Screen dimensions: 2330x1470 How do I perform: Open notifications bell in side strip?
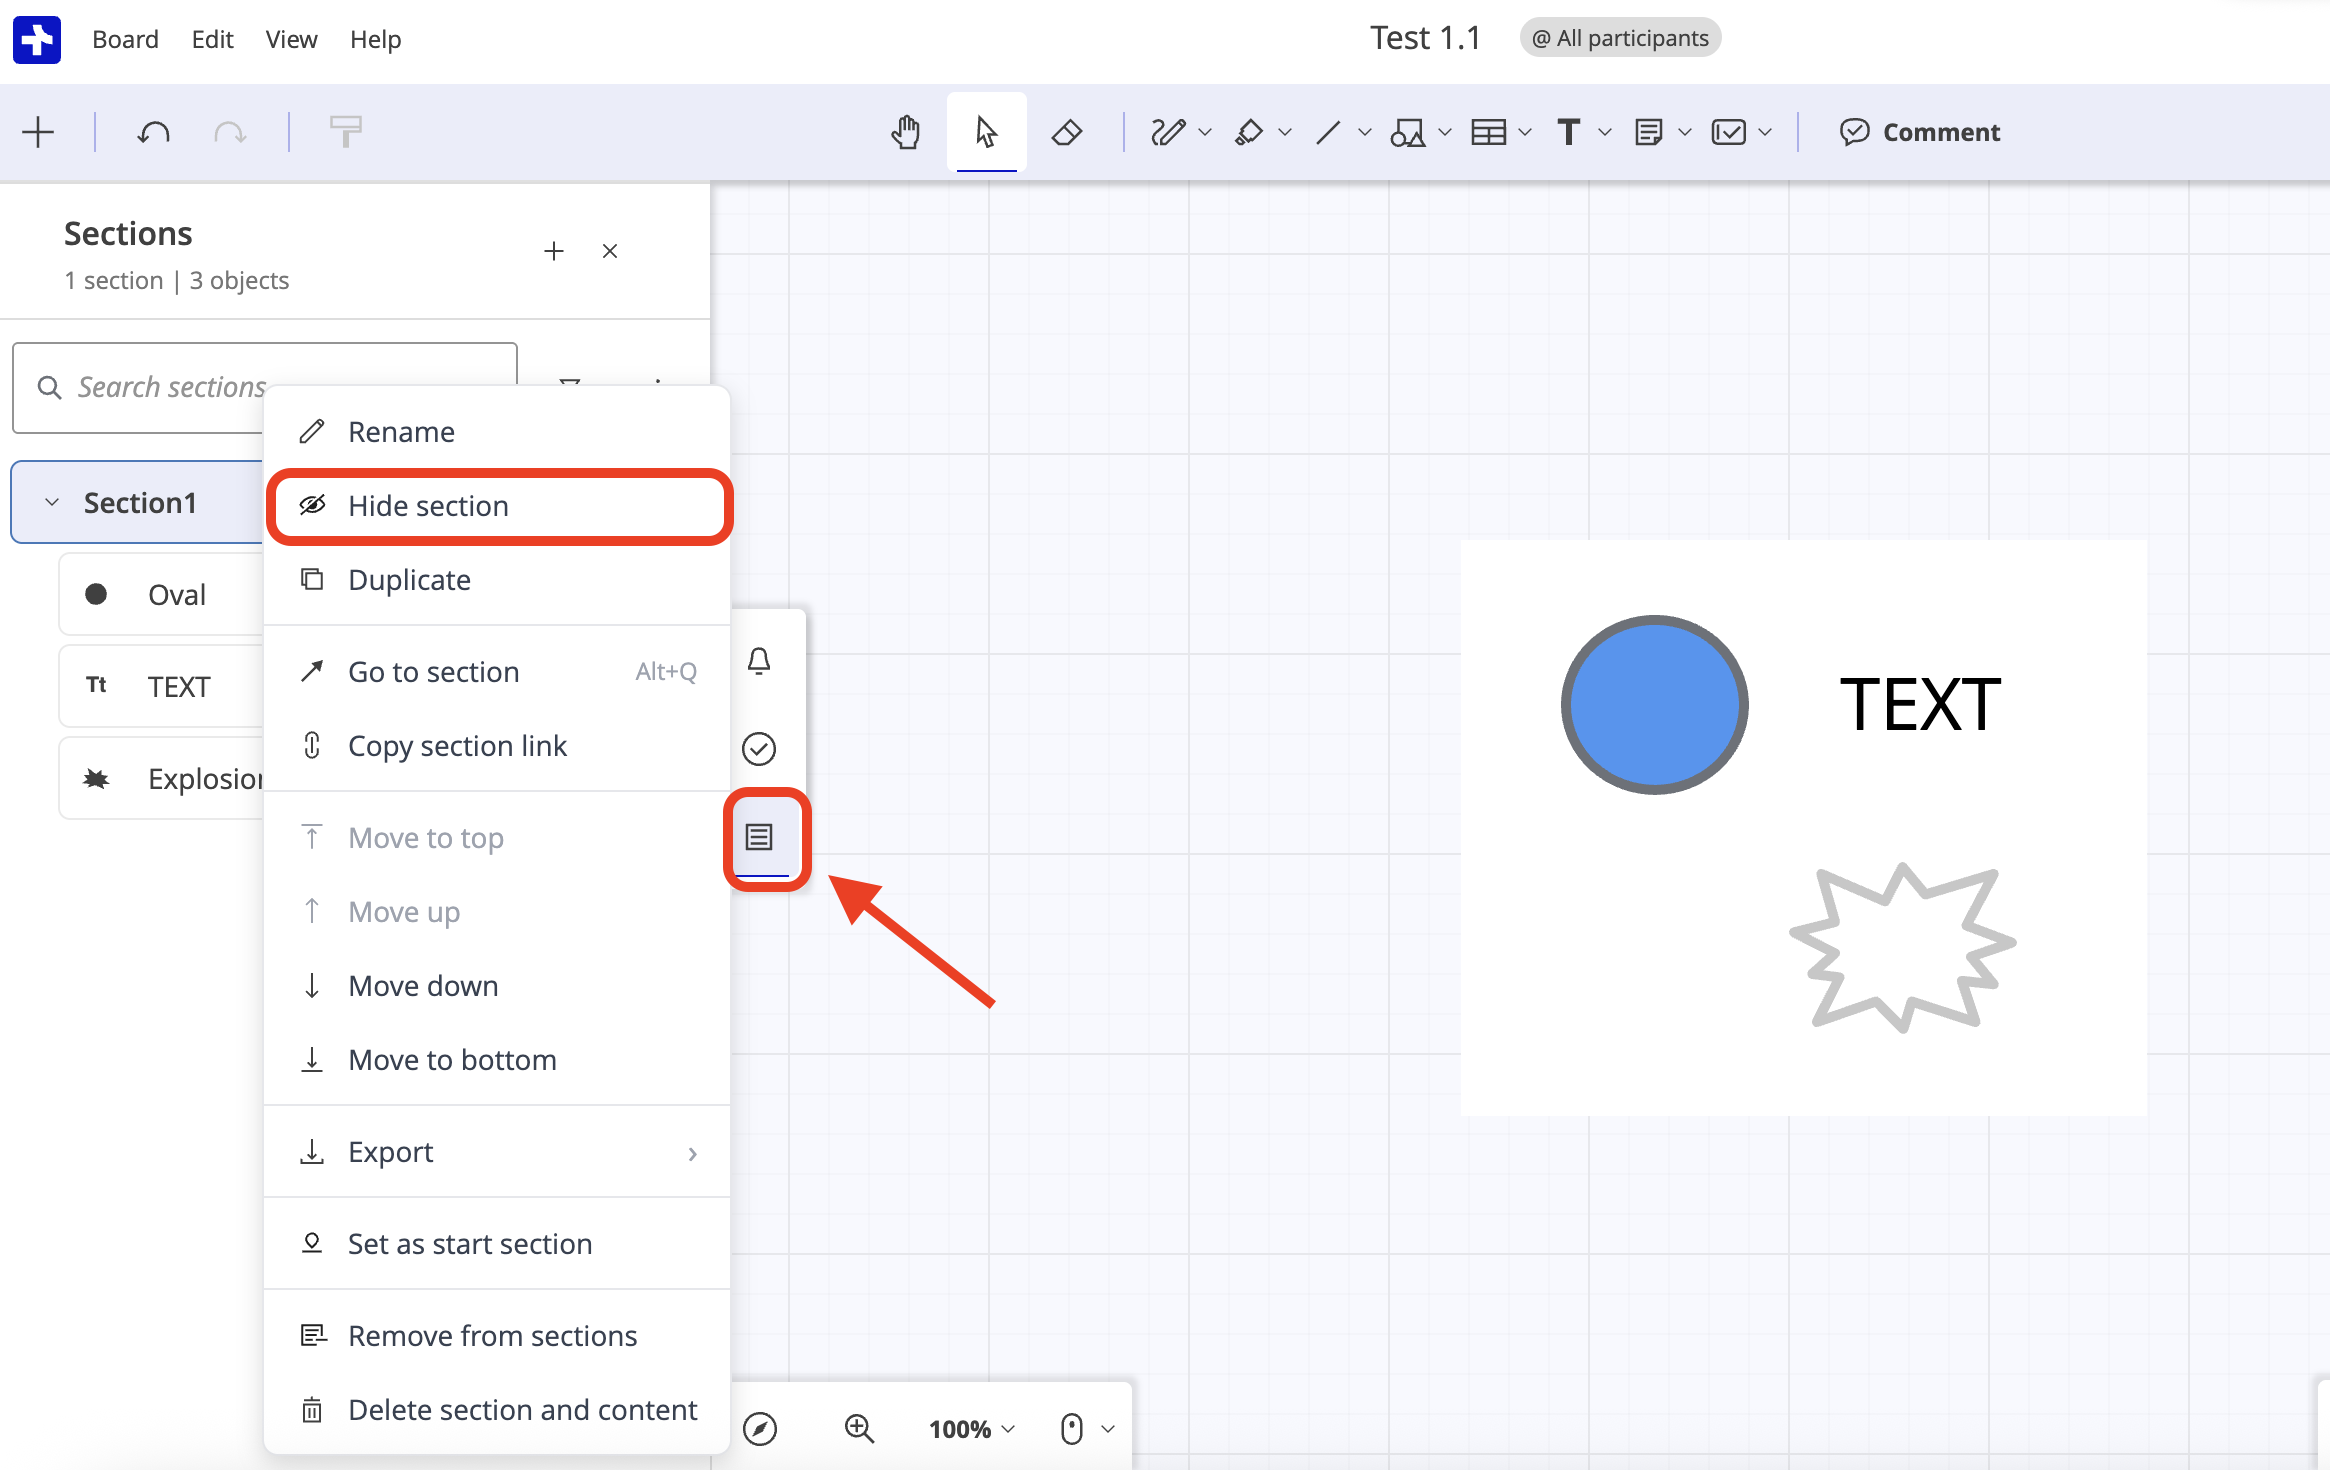pos(759,661)
